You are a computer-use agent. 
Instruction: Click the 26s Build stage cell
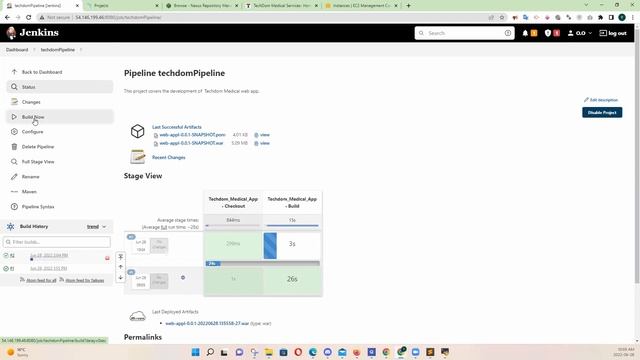tap(292, 279)
